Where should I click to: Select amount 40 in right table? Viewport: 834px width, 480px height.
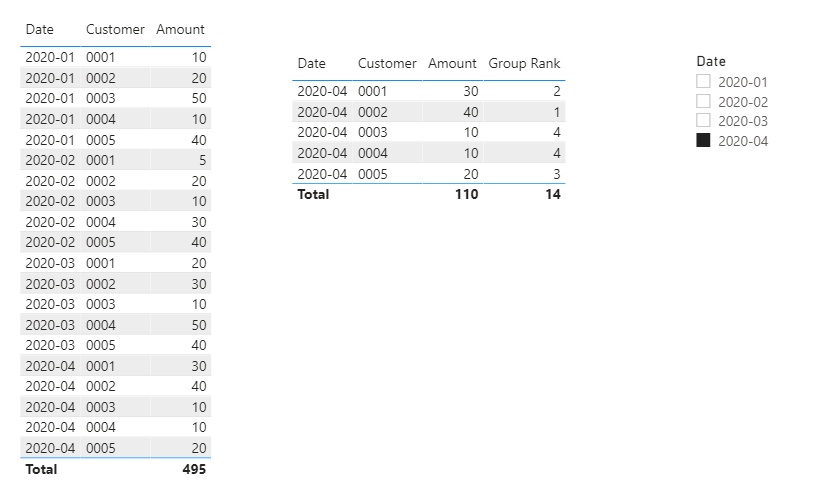[x=471, y=112]
